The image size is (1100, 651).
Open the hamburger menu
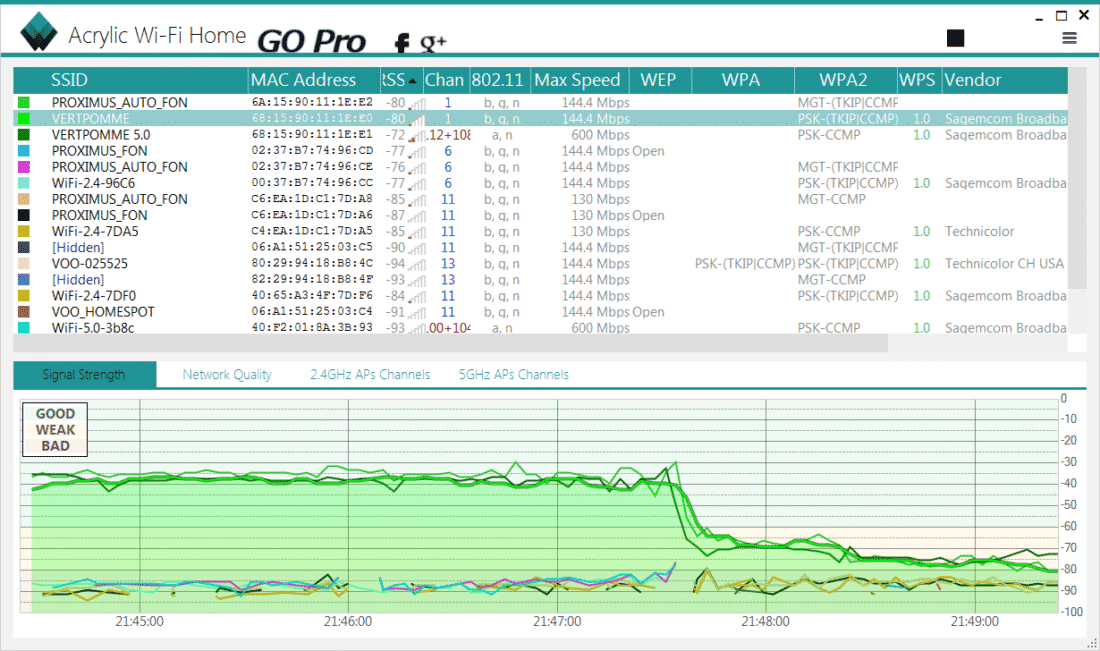[1069, 38]
